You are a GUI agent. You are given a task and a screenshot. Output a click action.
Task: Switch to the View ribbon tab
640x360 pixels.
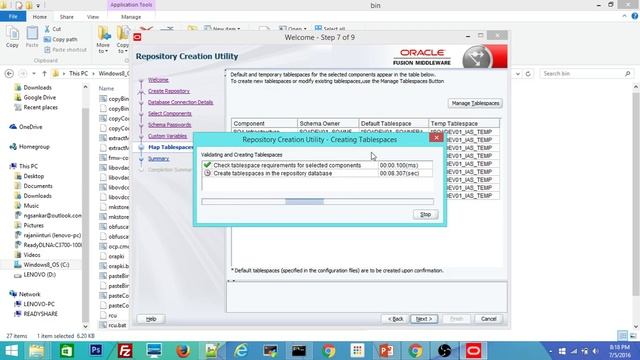[x=93, y=17]
